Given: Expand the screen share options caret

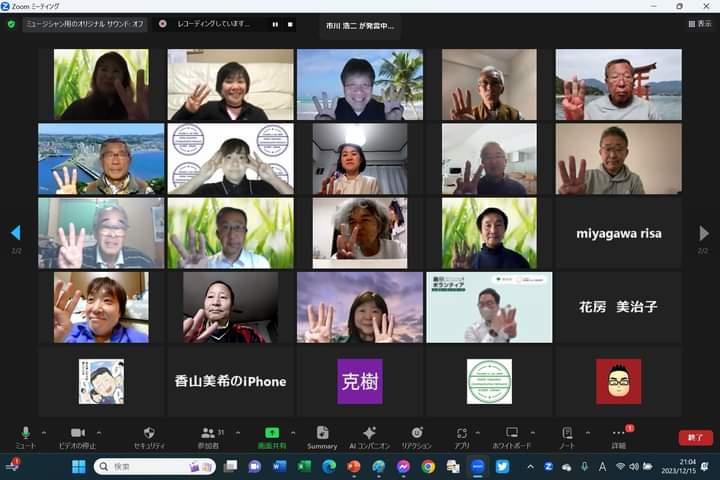Looking at the screenshot, I should pyautogui.click(x=294, y=432).
